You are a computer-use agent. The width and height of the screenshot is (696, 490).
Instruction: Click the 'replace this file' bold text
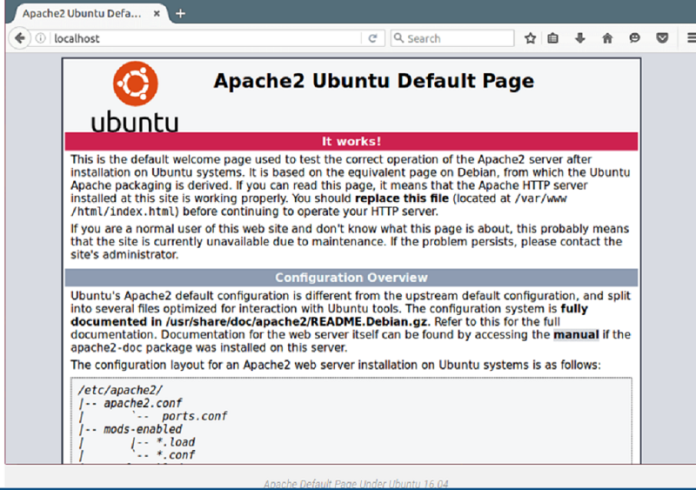(x=402, y=198)
